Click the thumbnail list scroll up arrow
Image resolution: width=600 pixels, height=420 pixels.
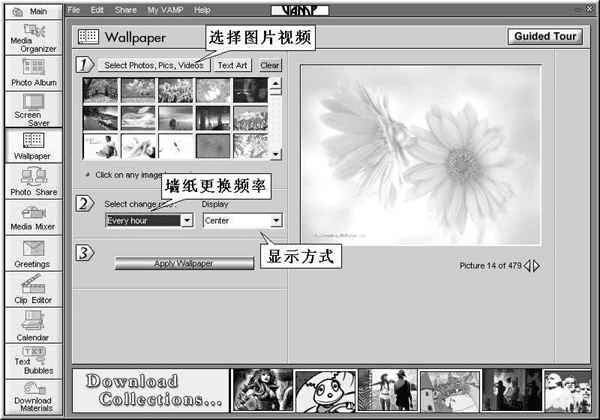click(276, 83)
